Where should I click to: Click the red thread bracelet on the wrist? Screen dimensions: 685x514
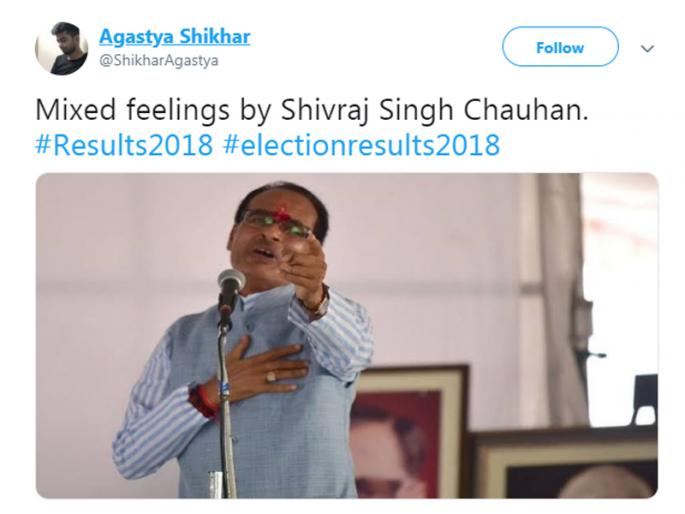[x=203, y=396]
